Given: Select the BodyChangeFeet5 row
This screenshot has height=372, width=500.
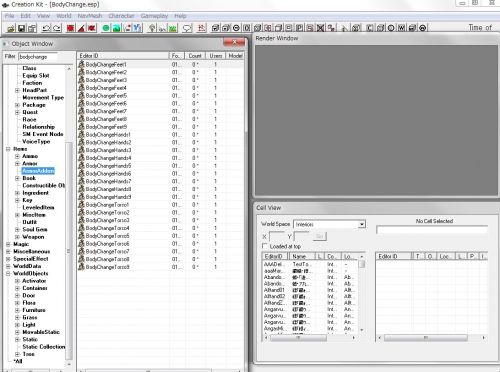Looking at the screenshot, I should pos(160,95).
